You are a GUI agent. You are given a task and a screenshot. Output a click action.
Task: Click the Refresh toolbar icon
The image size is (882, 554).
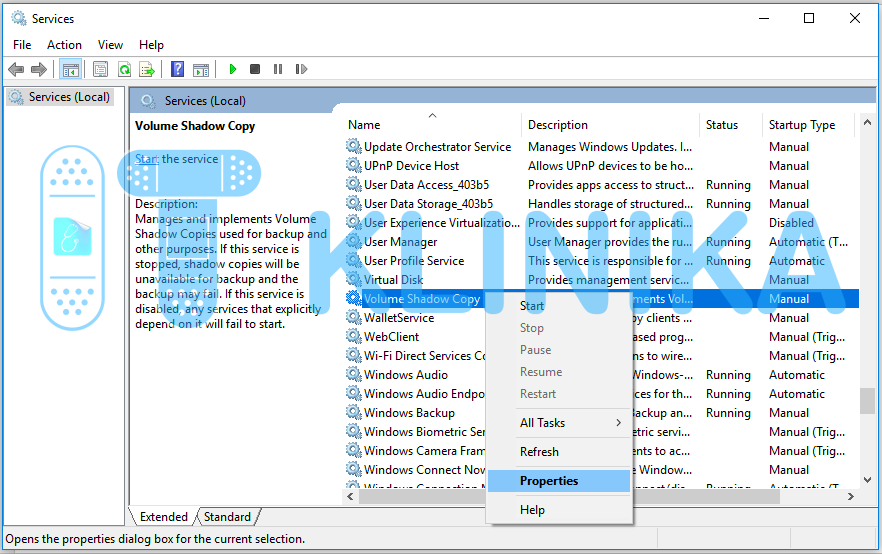124,69
